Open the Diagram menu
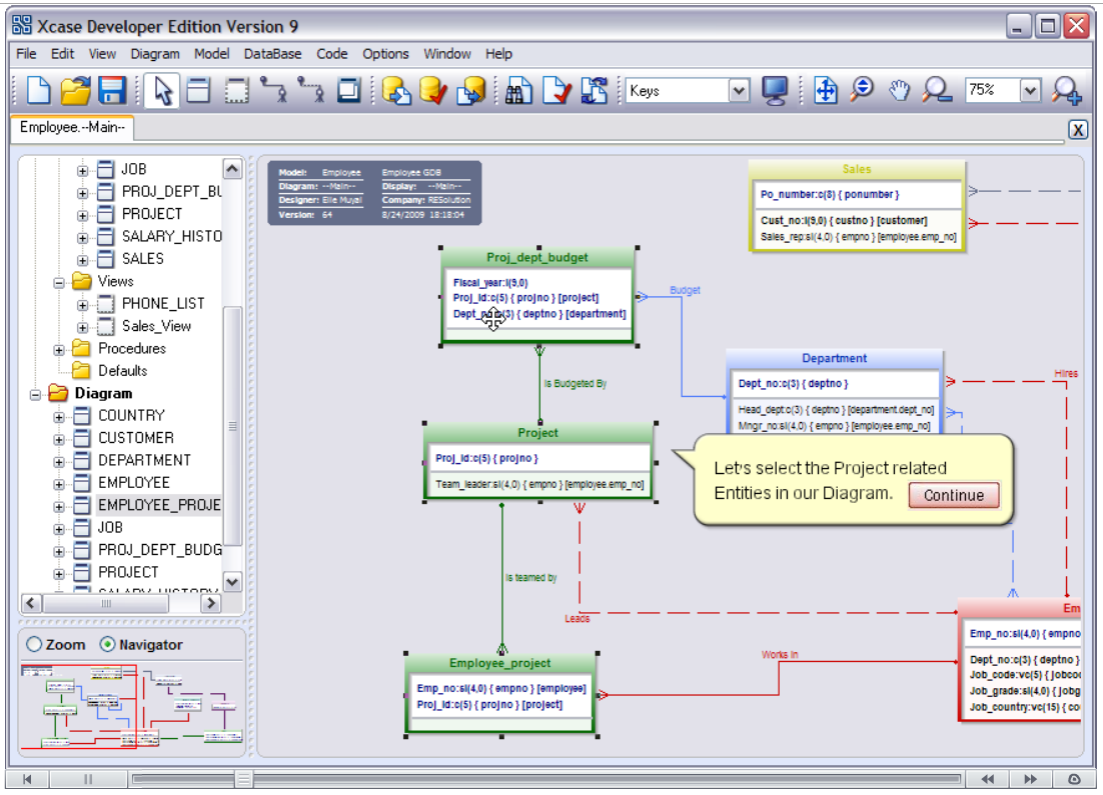Viewport: 1103px width, 795px height. click(x=155, y=54)
